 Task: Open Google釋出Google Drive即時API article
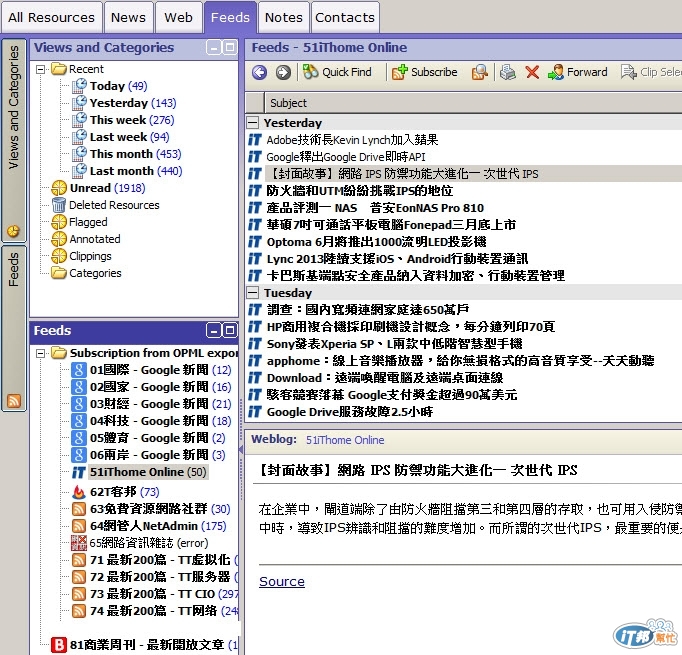(x=346, y=157)
